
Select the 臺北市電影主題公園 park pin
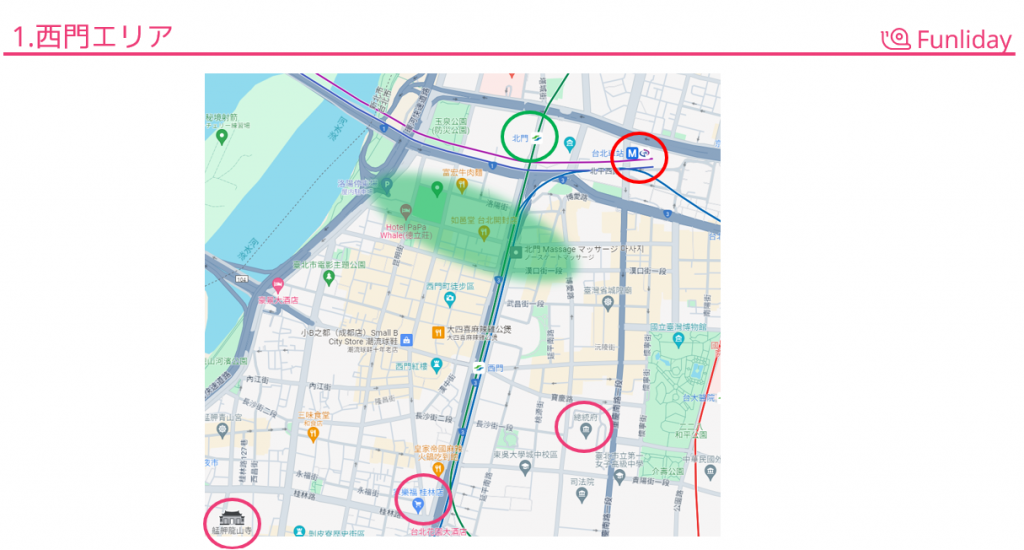pos(328,277)
